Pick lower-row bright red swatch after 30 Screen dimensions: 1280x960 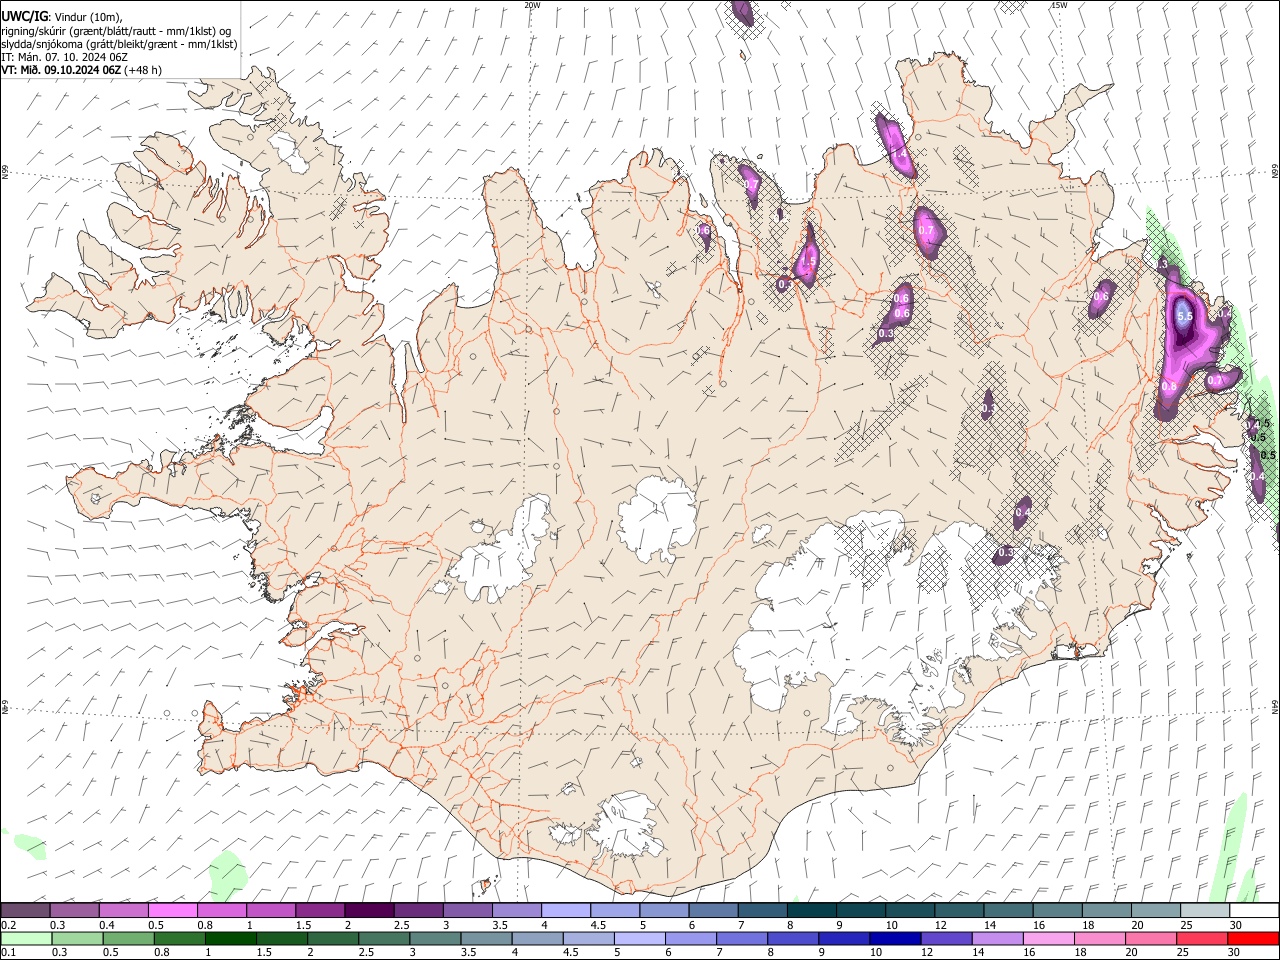click(1253, 938)
